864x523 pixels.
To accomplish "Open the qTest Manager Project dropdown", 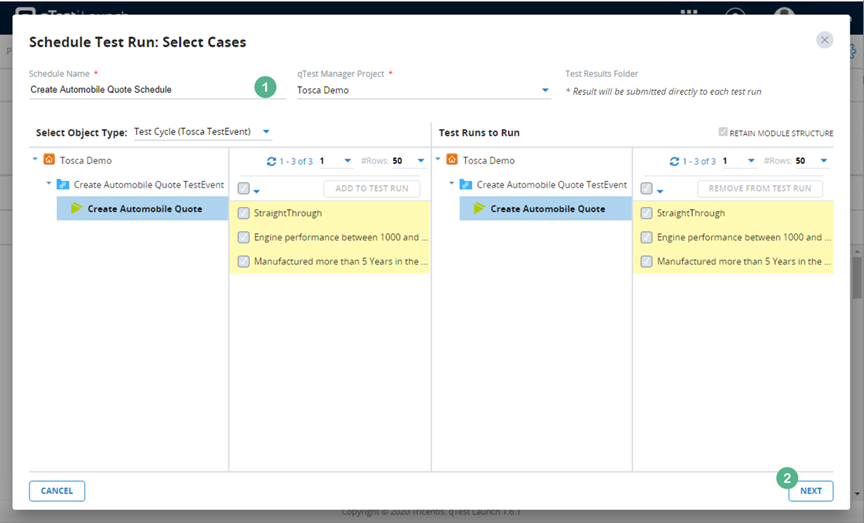I will 545,90.
